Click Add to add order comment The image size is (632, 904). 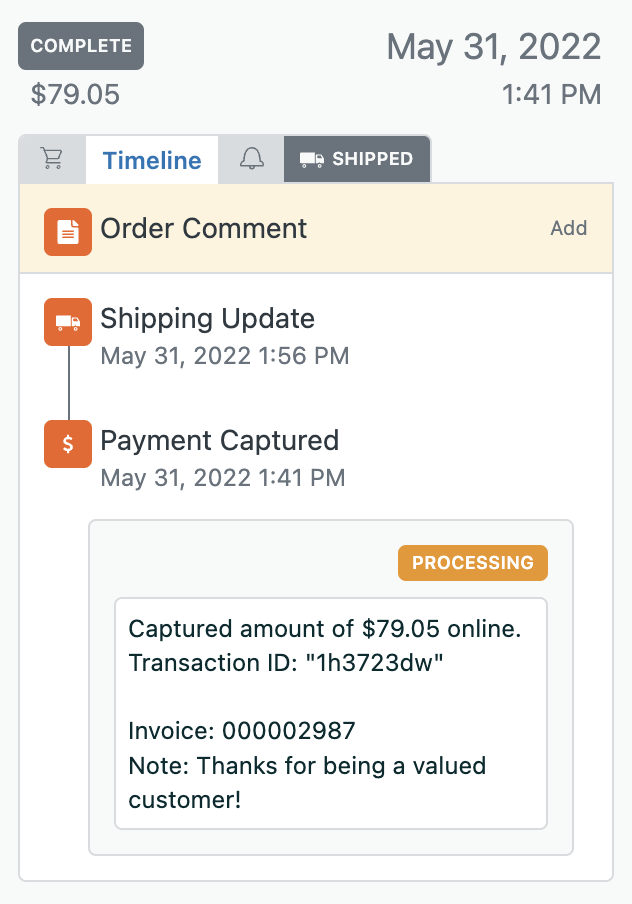point(569,228)
